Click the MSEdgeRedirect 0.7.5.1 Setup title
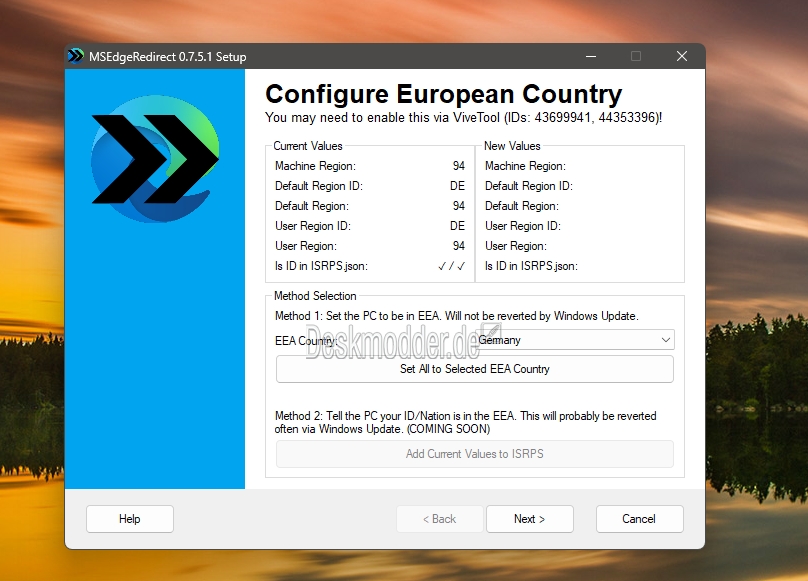The height and width of the screenshot is (581, 808). click(167, 57)
